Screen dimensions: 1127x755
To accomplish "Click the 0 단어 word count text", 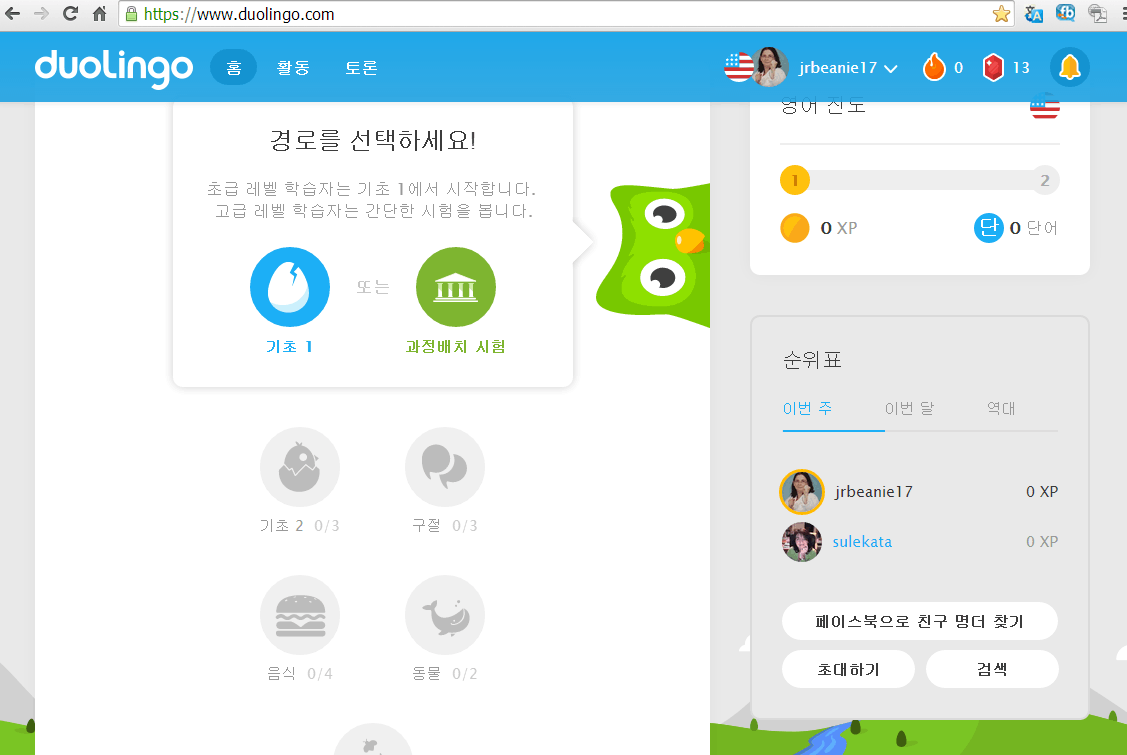I will [1034, 228].
